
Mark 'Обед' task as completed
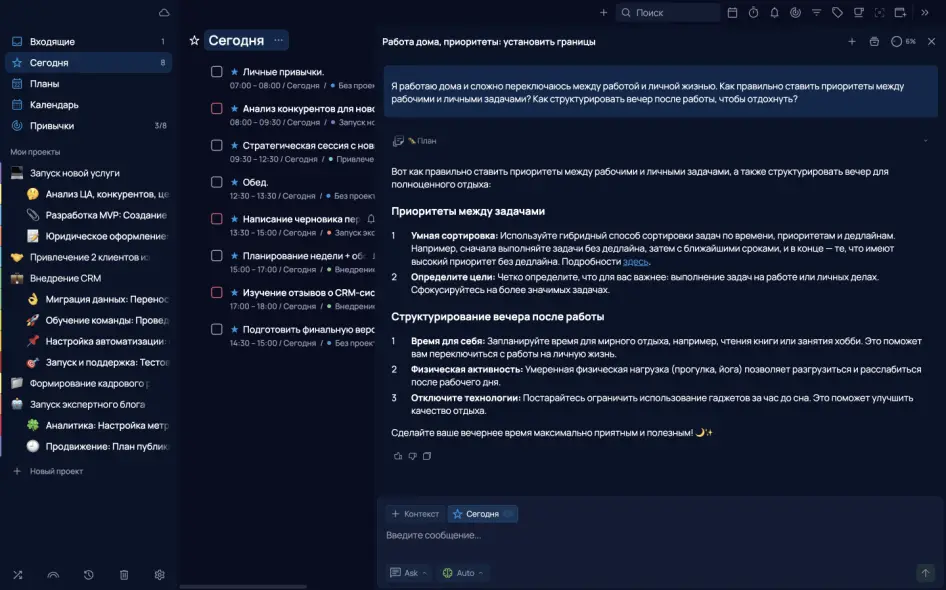tap(216, 182)
